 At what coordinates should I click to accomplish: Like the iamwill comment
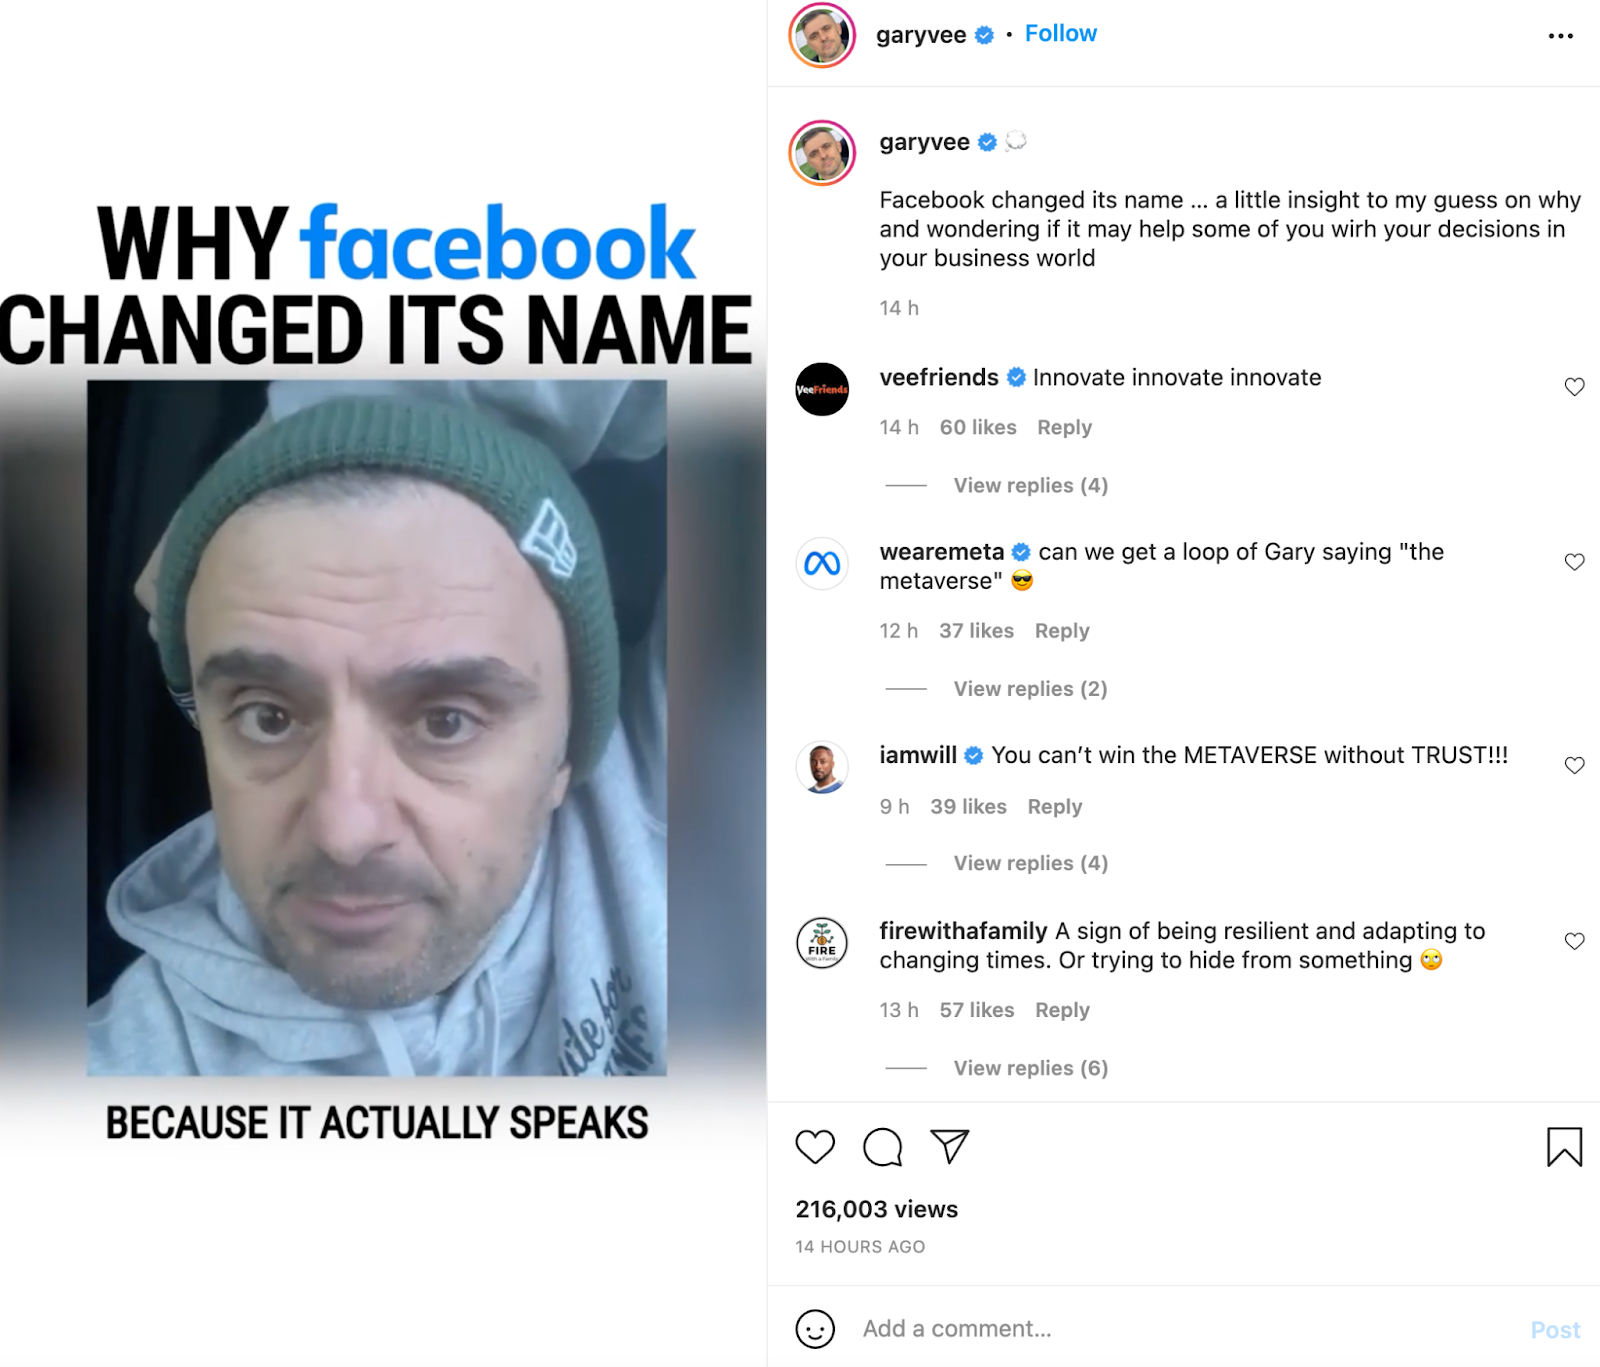[x=1574, y=766]
